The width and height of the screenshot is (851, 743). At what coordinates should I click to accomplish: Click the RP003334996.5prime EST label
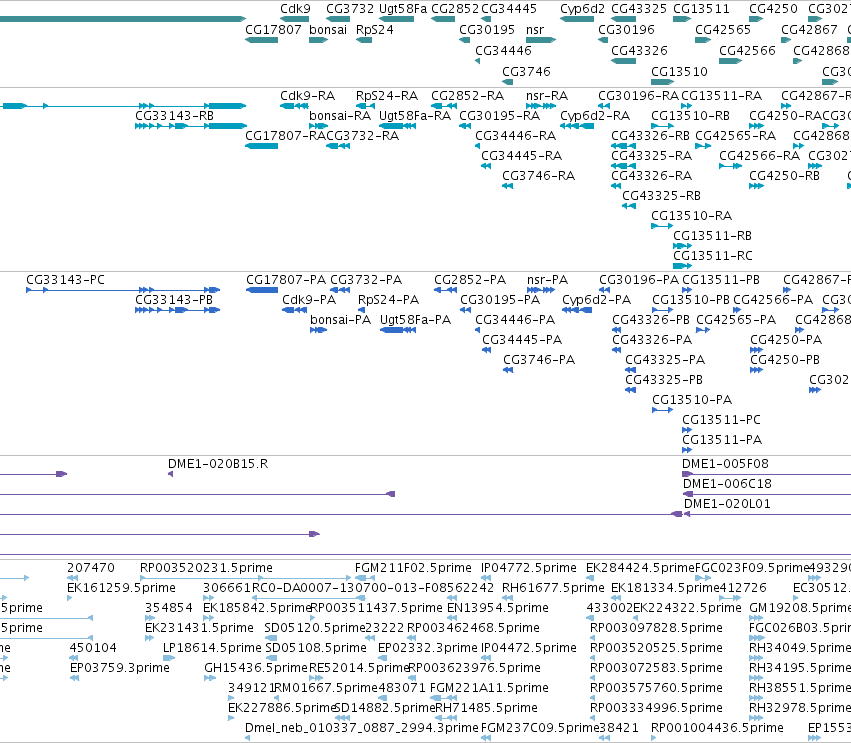coord(656,708)
